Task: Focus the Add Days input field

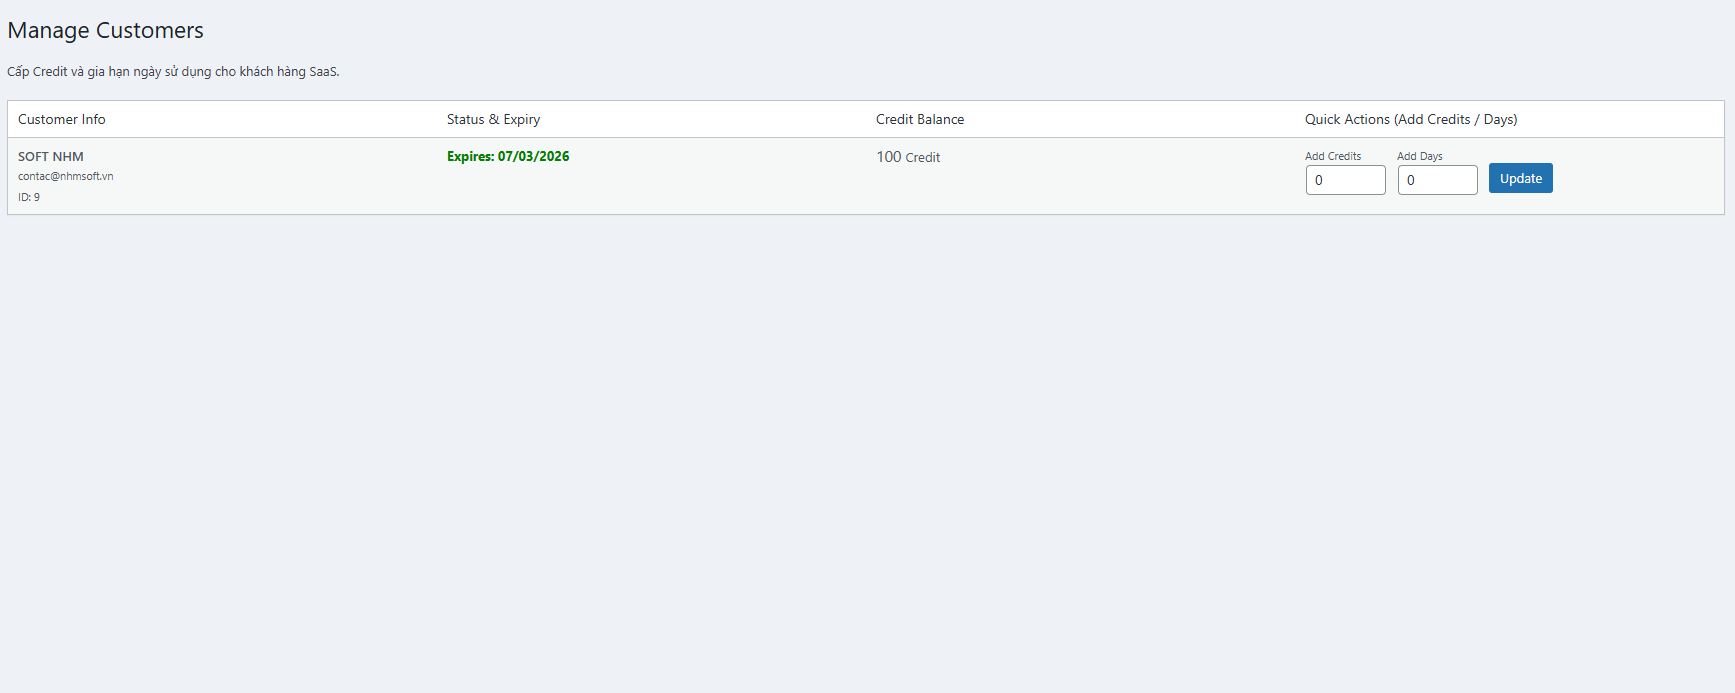Action: tap(1437, 180)
